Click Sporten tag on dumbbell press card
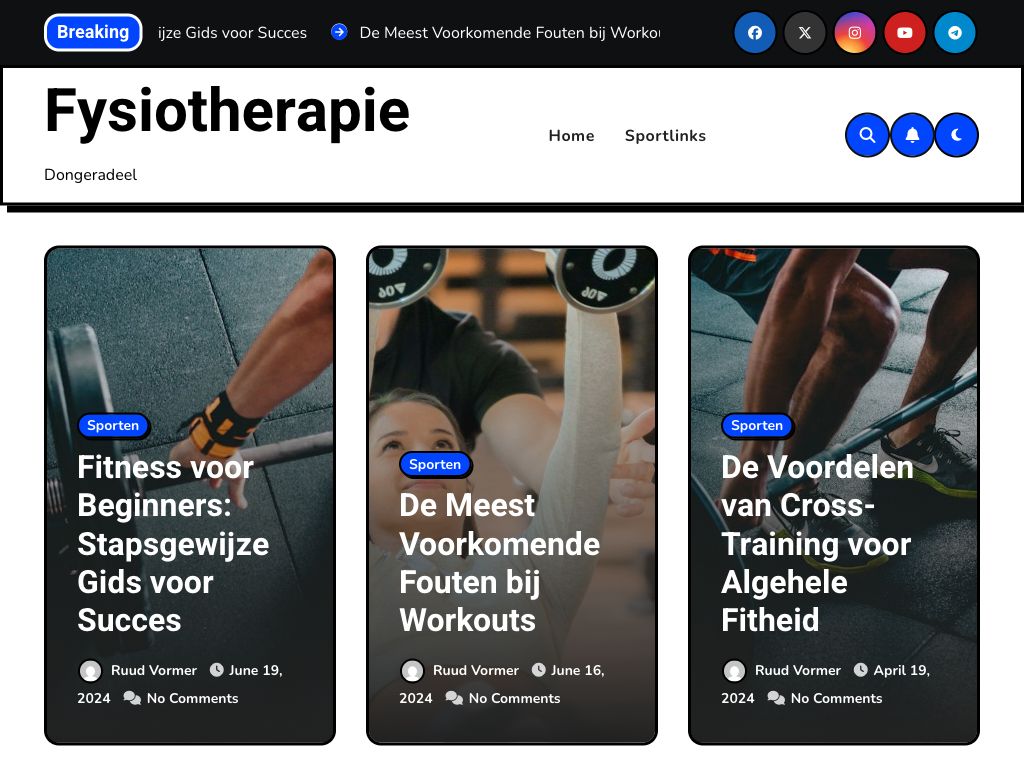1024x768 pixels. pyautogui.click(x=435, y=464)
